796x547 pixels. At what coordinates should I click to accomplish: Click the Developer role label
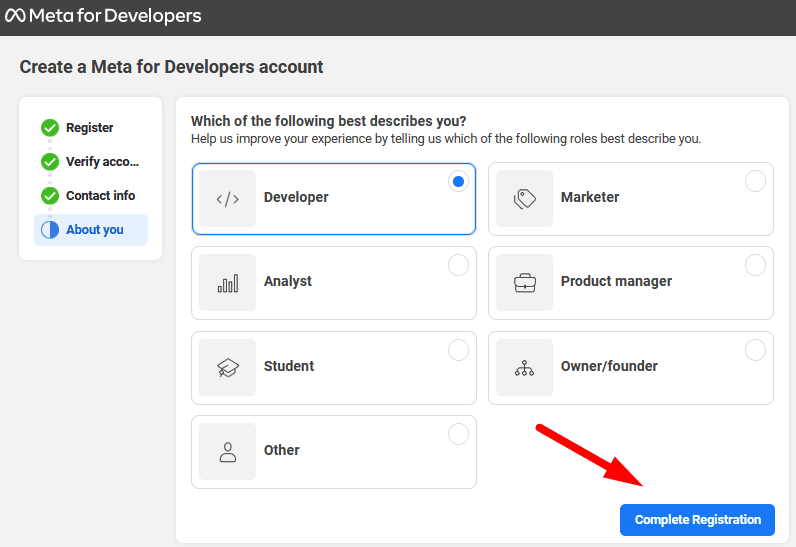click(296, 197)
